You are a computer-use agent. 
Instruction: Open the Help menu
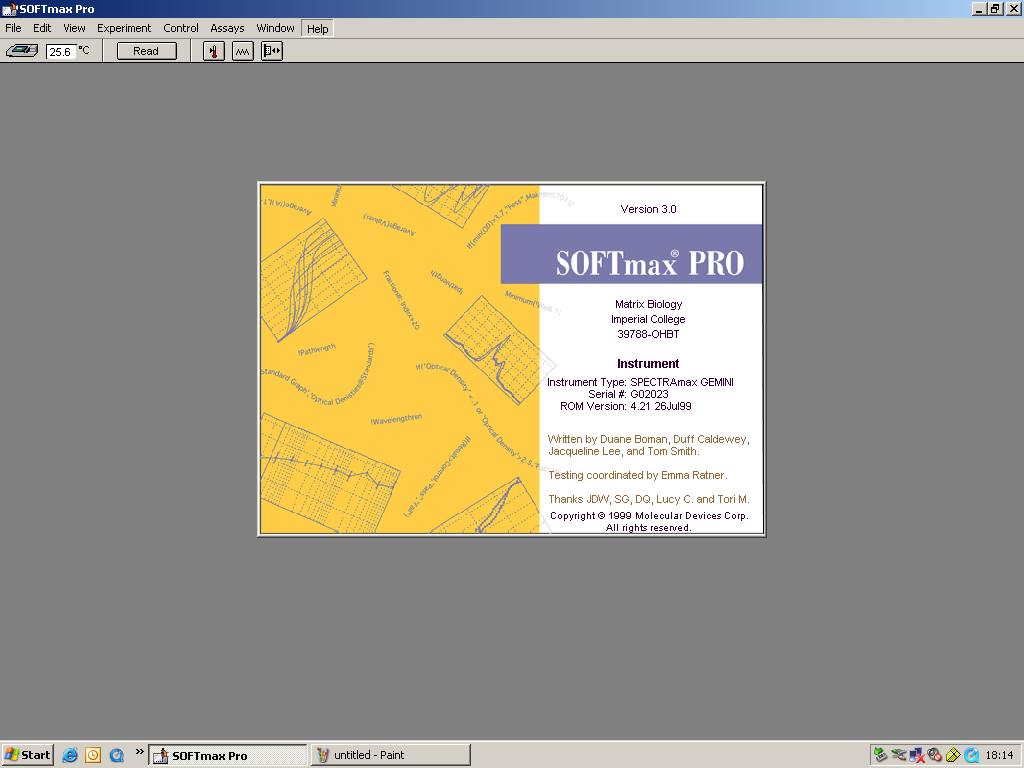[317, 29]
